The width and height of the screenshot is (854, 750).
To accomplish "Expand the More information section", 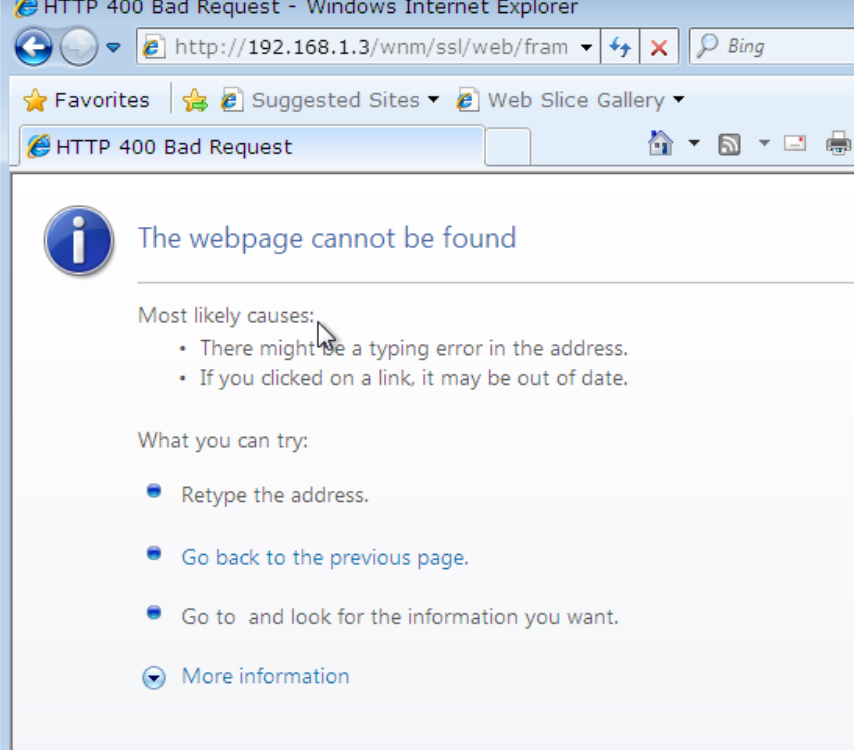I will click(x=154, y=677).
